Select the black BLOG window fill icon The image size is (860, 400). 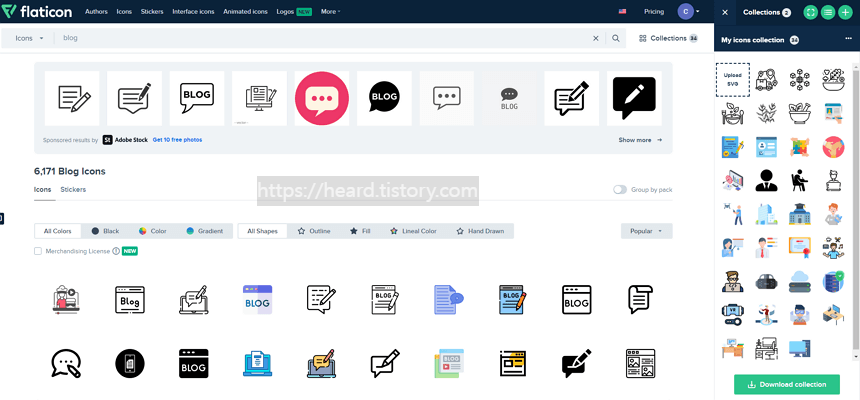[194, 363]
